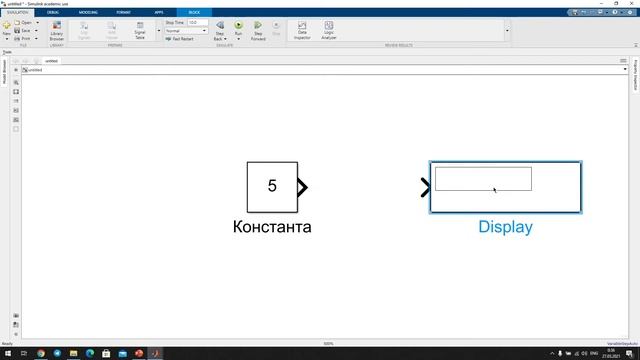Switch to the Apps tab
Screen dimensions: 640x360
pos(159,13)
